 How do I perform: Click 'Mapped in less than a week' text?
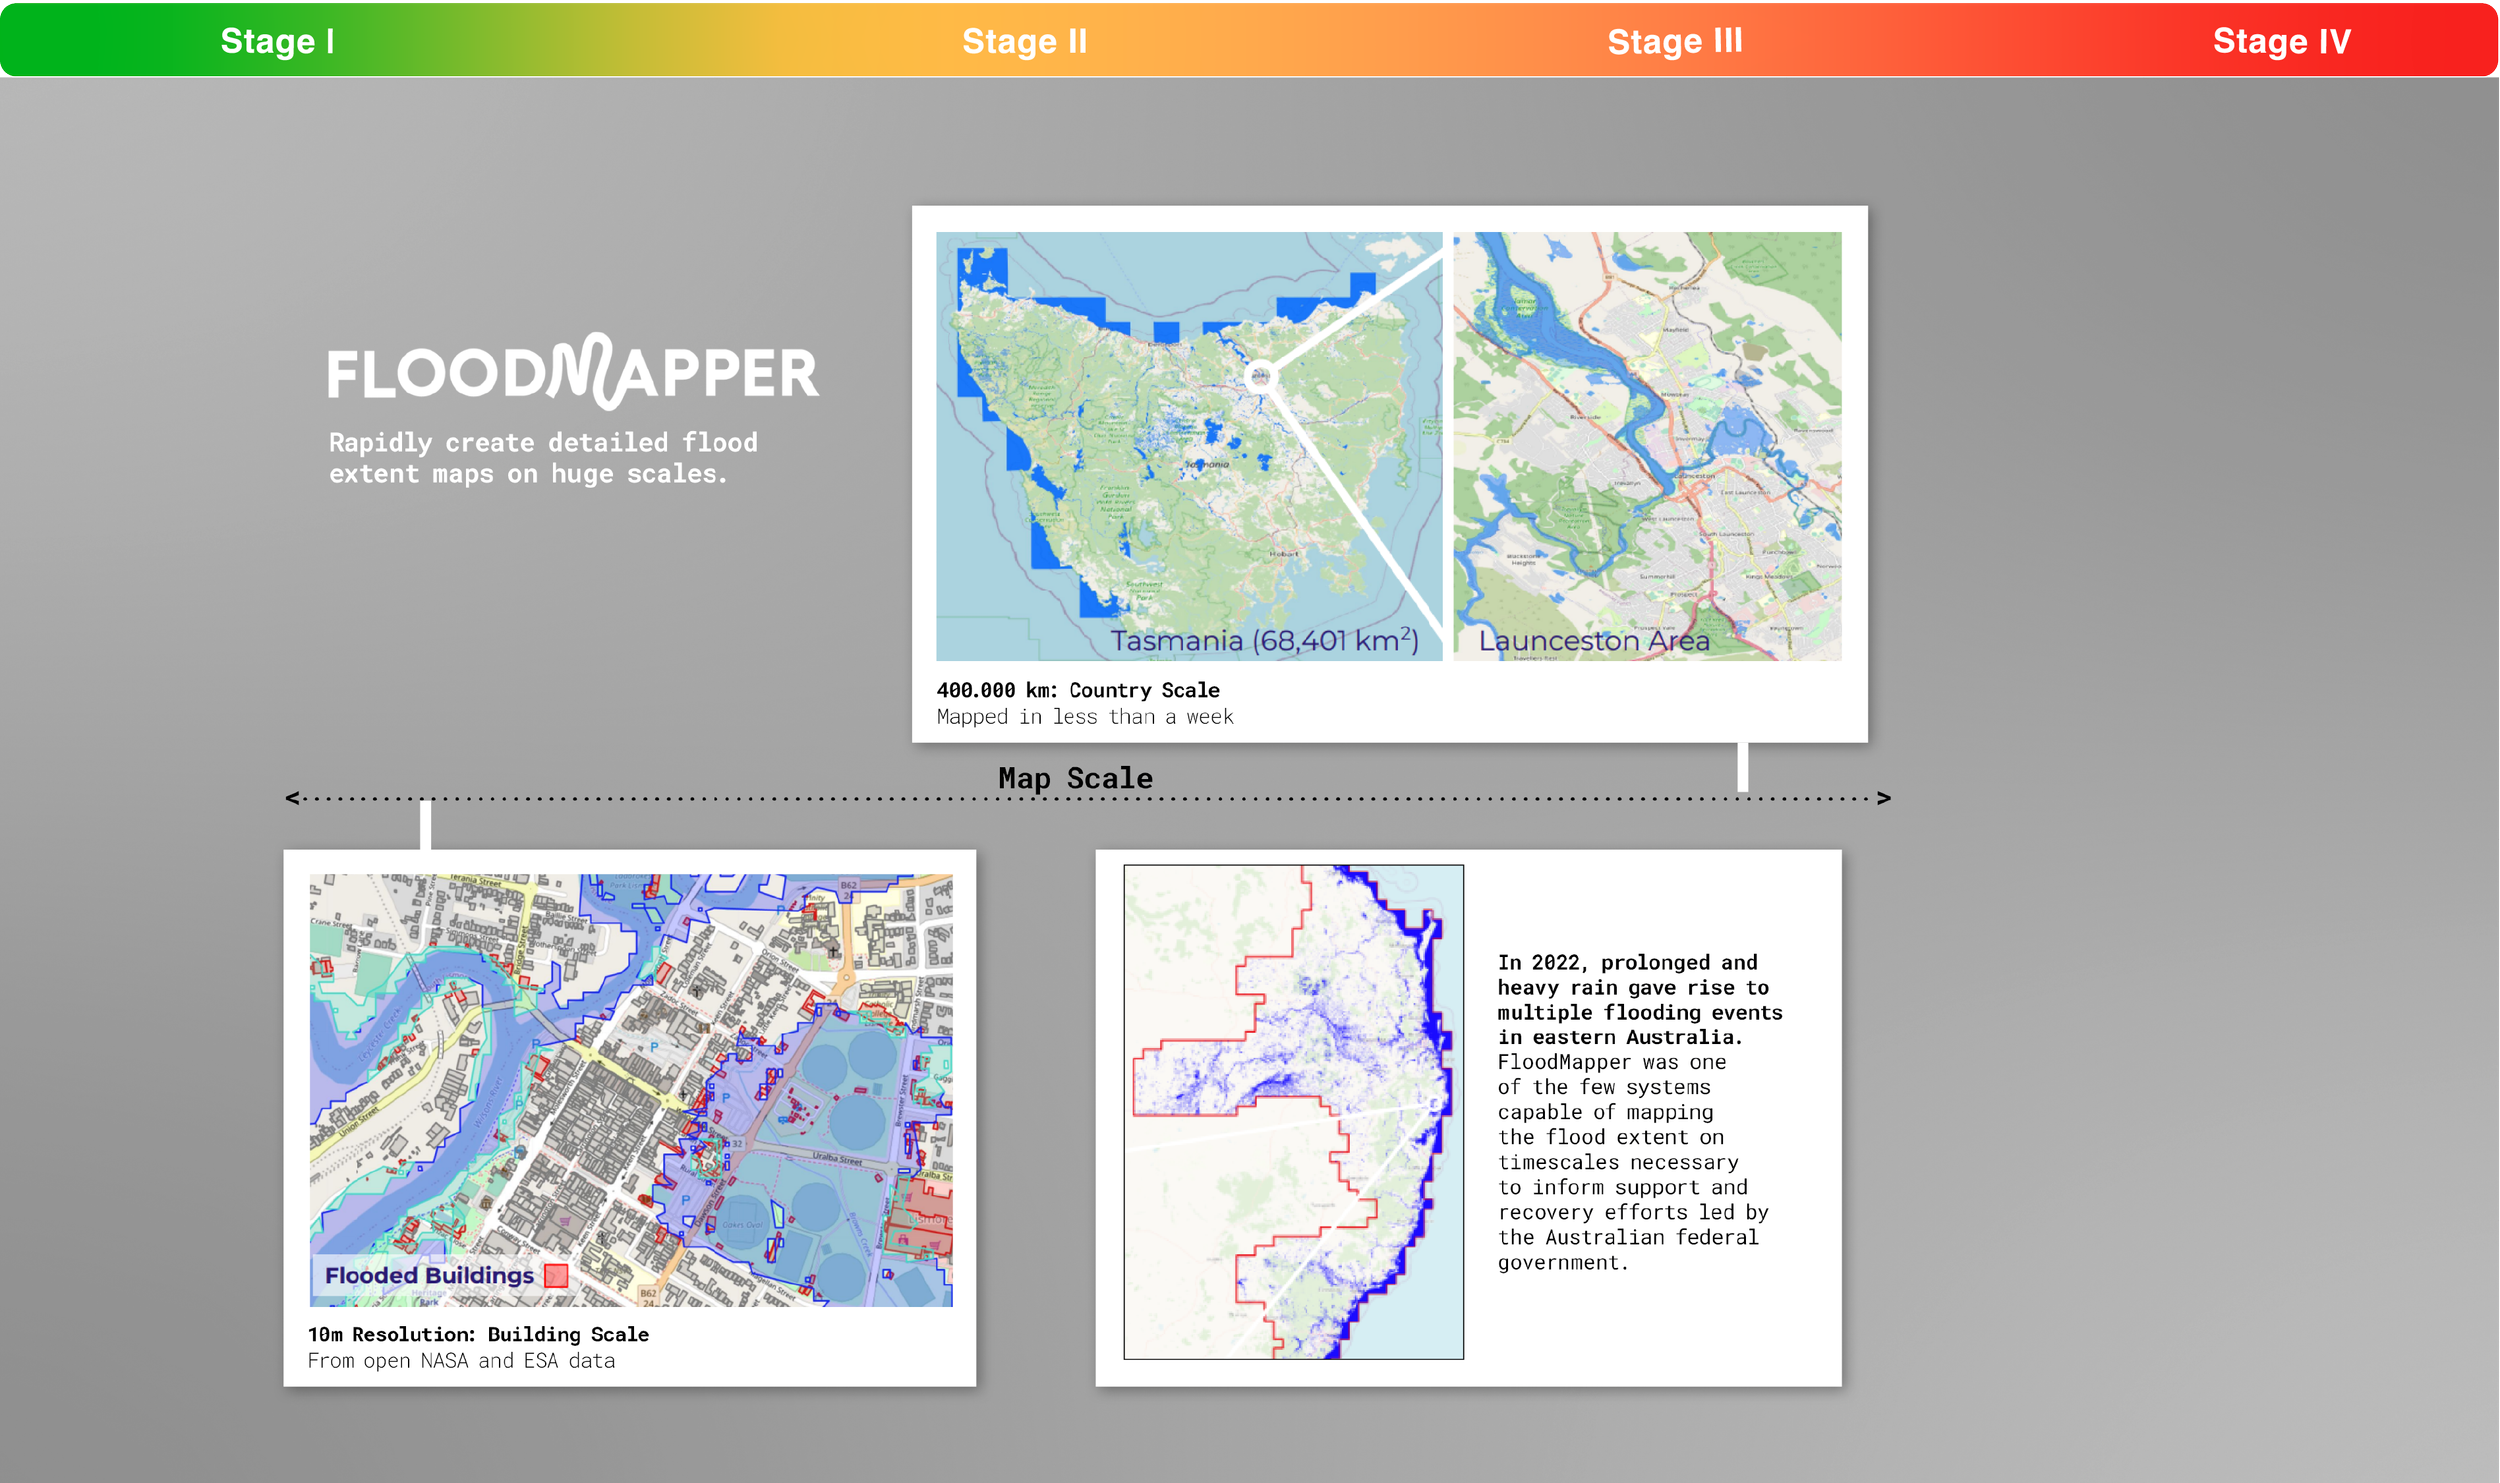(1085, 717)
